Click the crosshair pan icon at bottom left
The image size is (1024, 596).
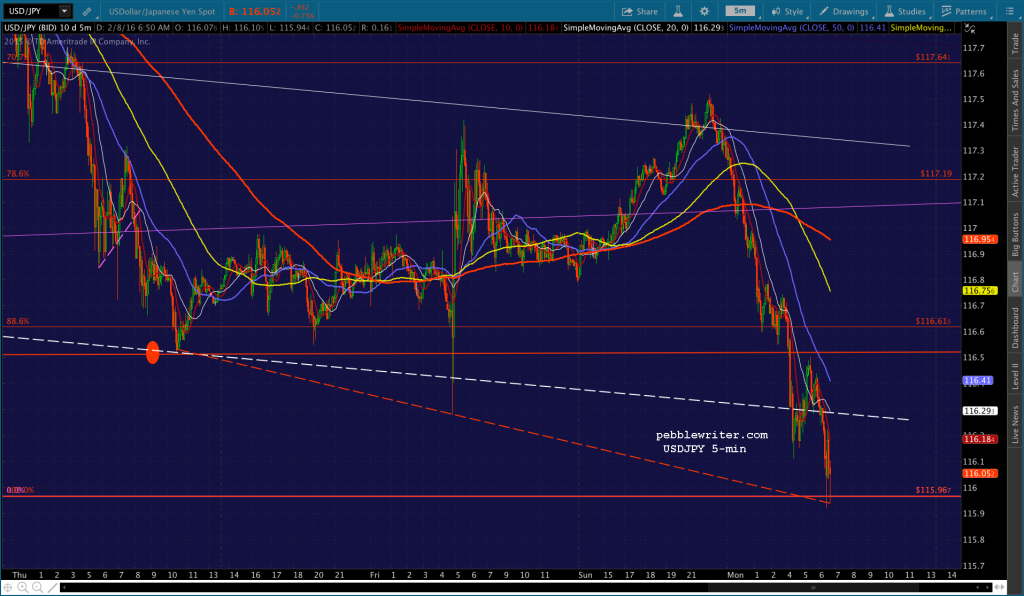click(x=8, y=588)
